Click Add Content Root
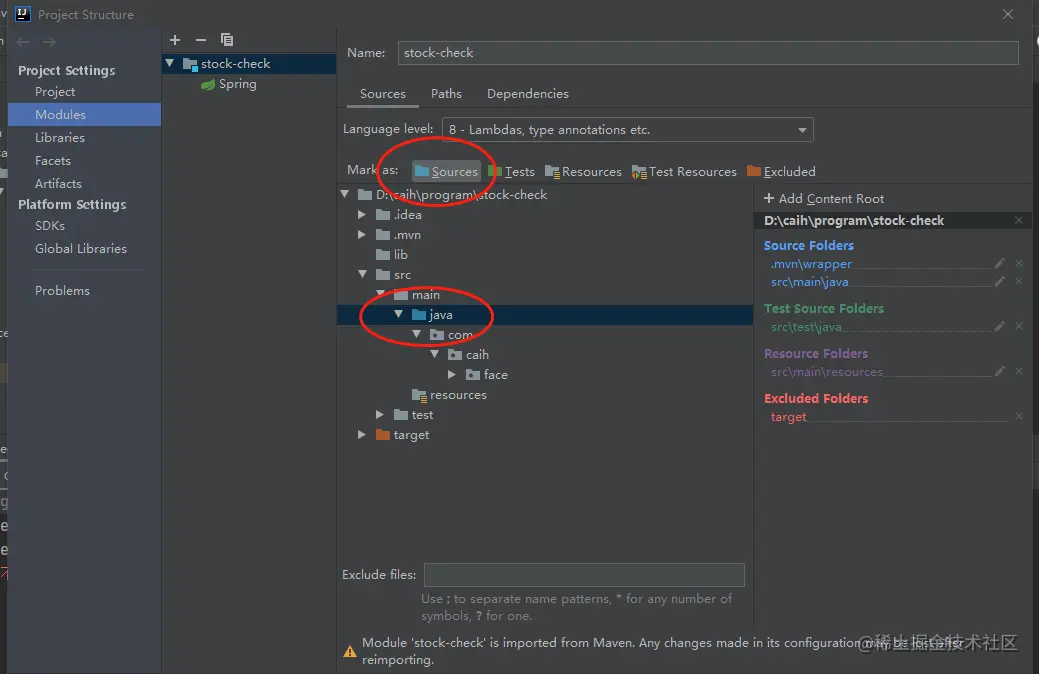 [x=824, y=199]
